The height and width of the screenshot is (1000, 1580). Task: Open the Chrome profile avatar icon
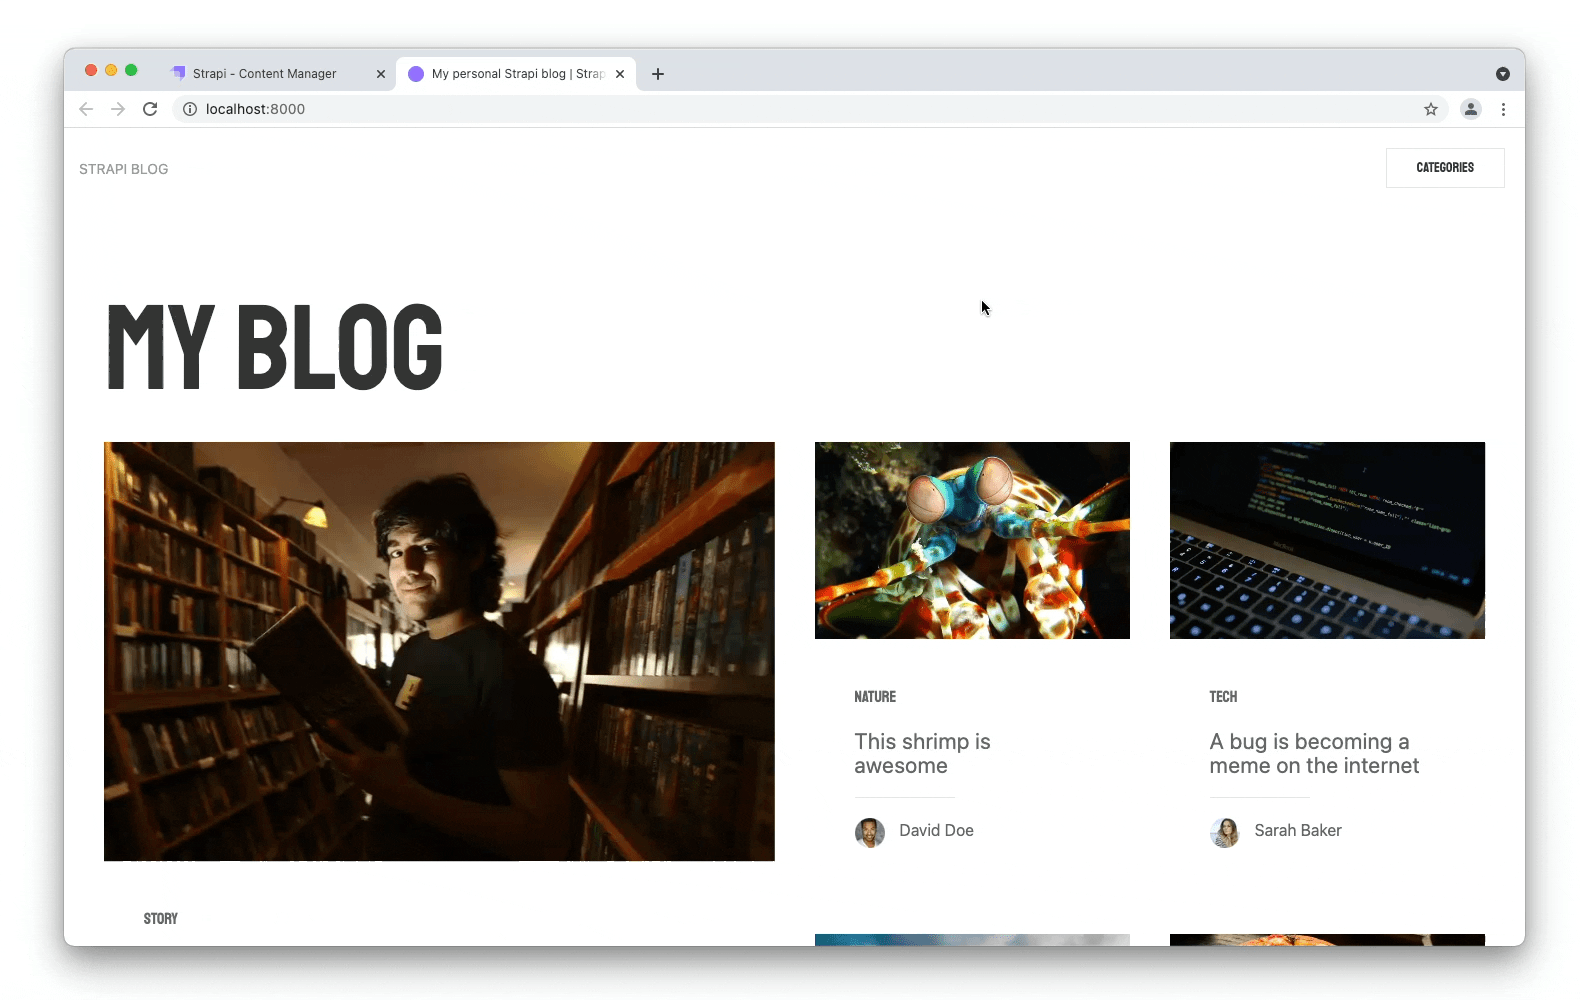click(x=1470, y=109)
